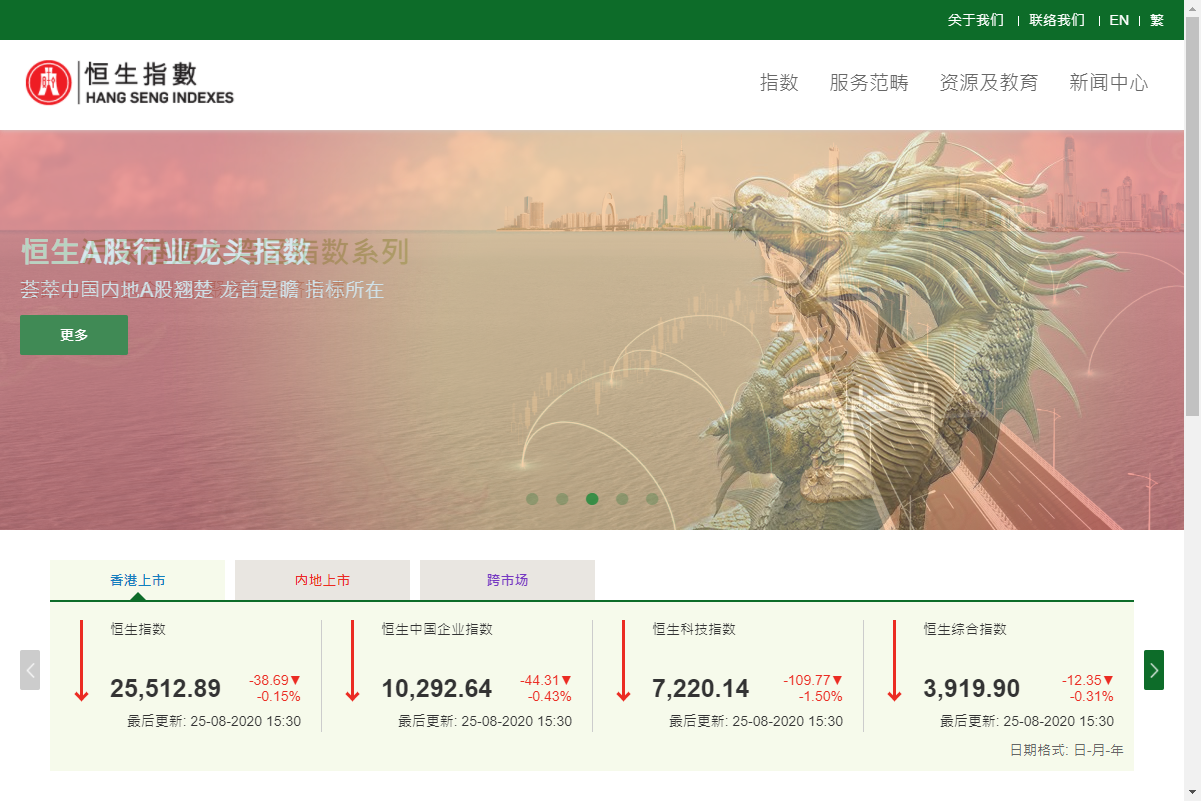Open 联络我们 link in top bar
This screenshot has width=1201, height=801.
click(1057, 20)
